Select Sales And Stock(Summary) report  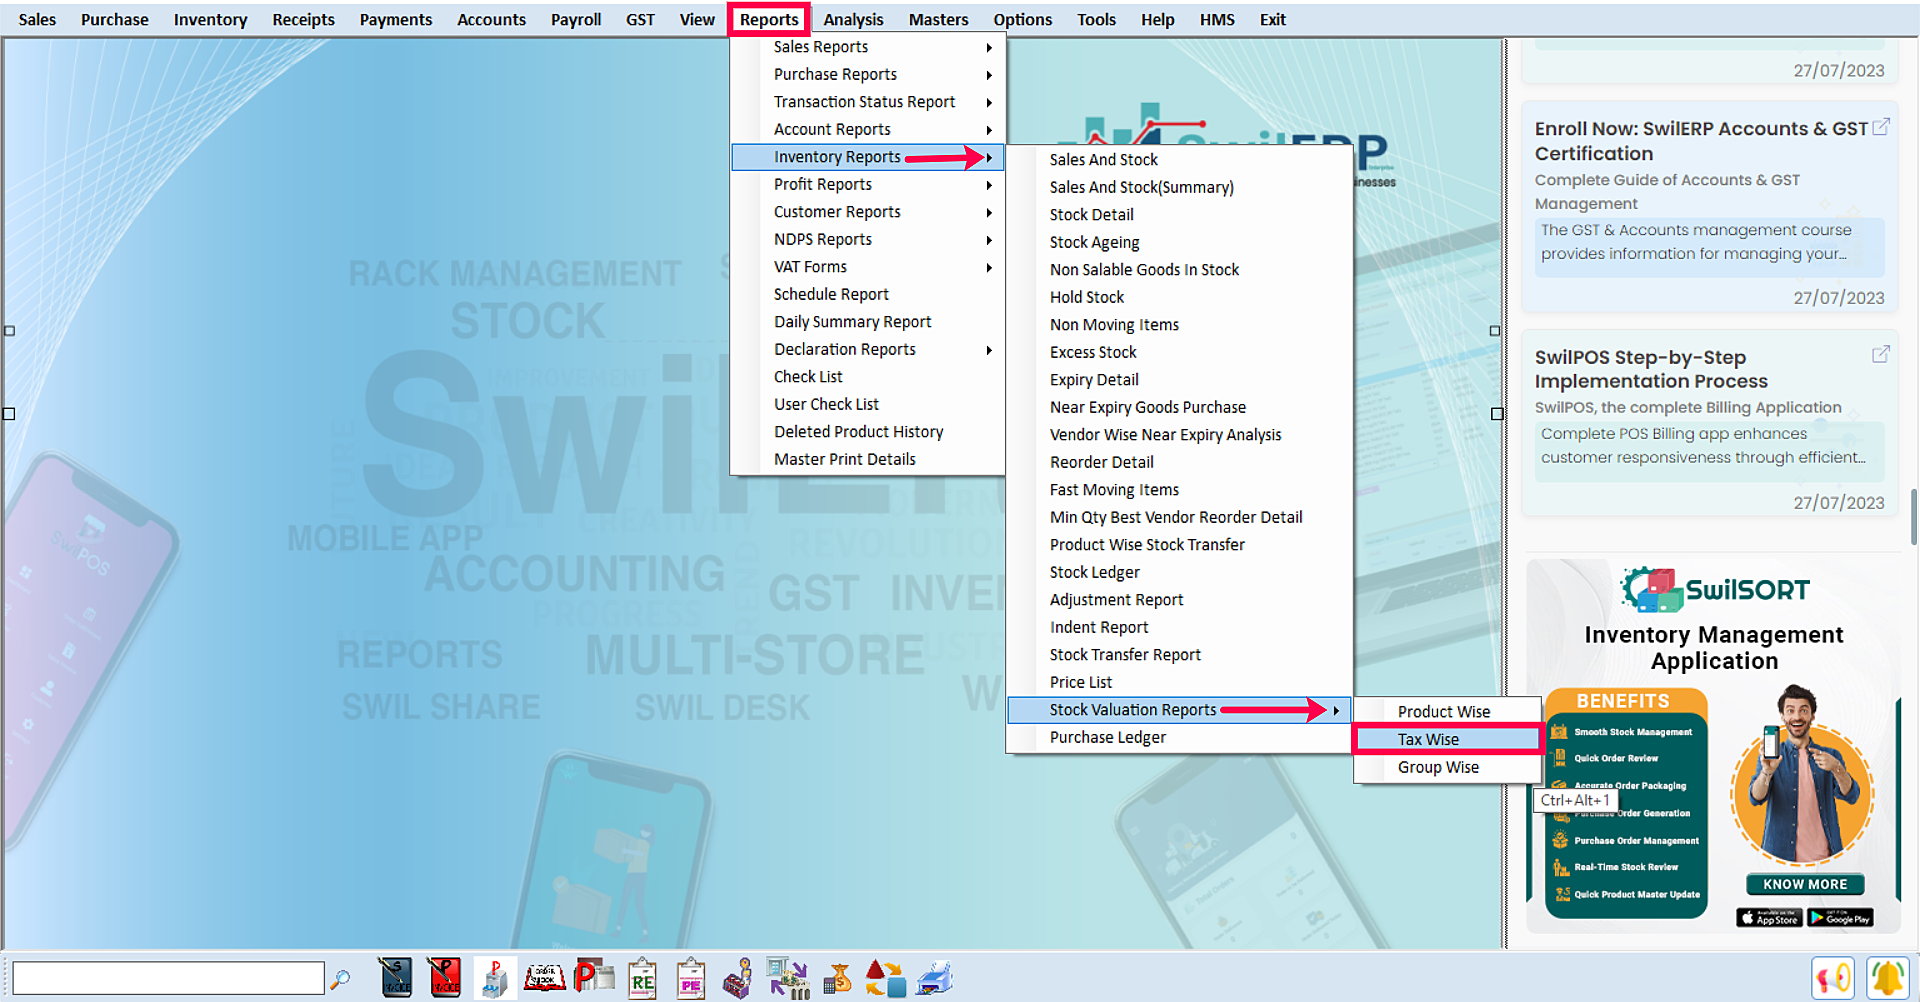1179,187
